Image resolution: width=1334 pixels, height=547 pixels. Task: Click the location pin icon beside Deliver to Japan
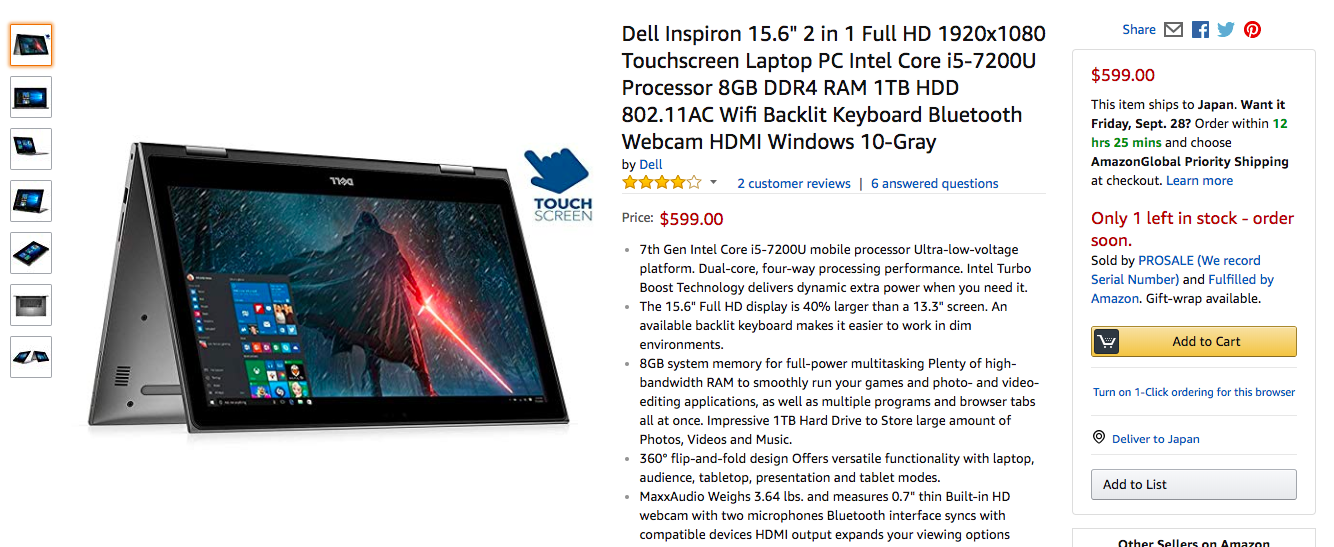pyautogui.click(x=1099, y=438)
